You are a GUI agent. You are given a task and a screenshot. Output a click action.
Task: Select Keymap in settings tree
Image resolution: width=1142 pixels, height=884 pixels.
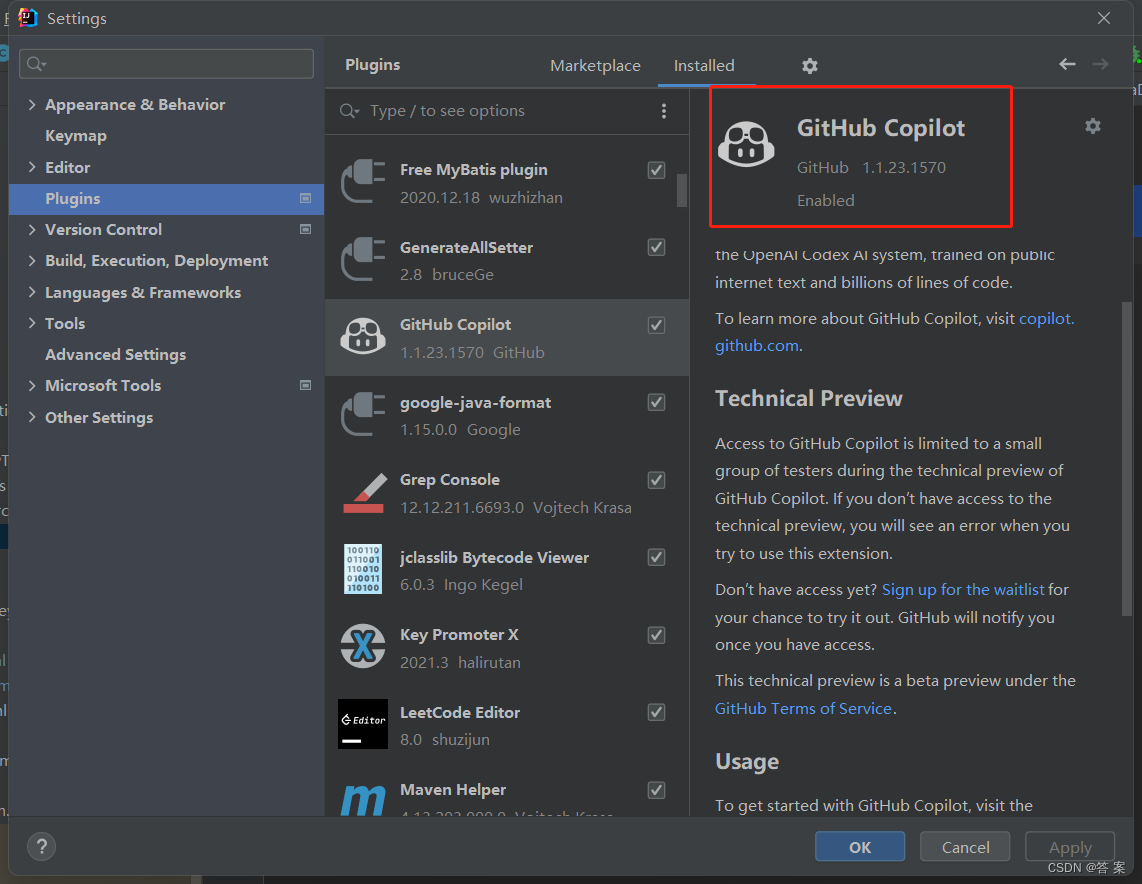tap(76, 135)
